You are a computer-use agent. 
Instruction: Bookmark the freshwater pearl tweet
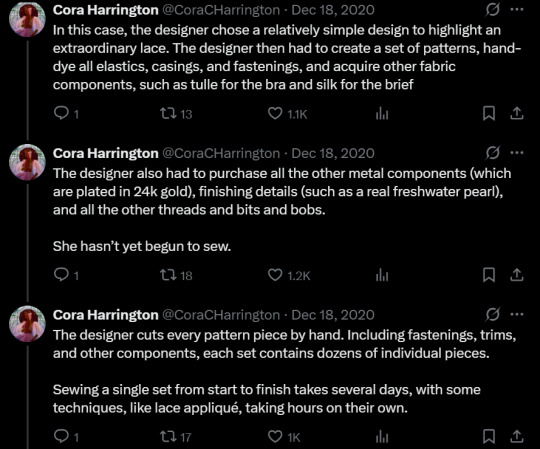(x=489, y=275)
